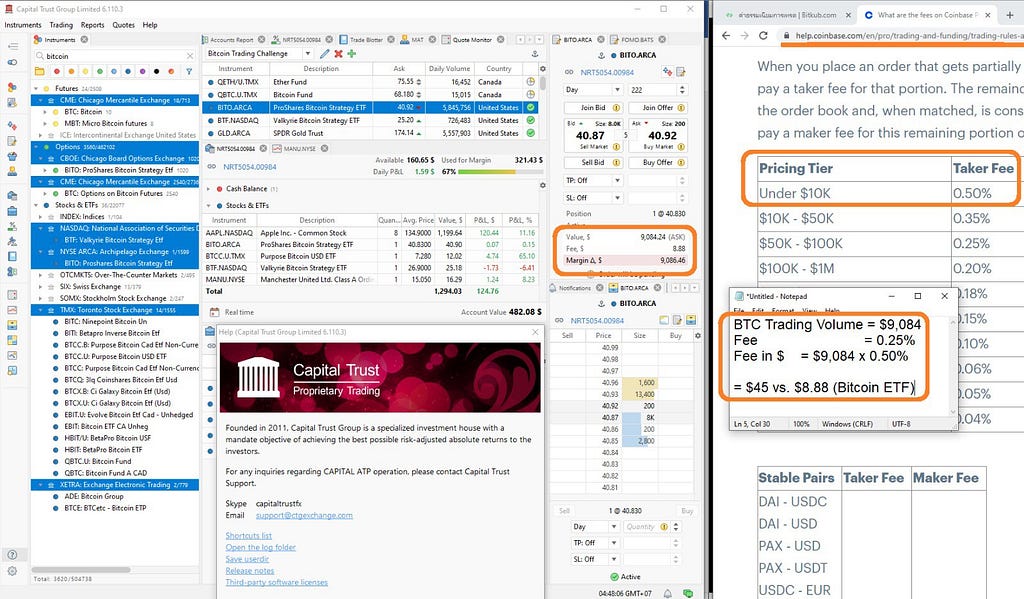
Task: Open the settings gear icon at the bottom of the left sidebar
Action: (x=12, y=571)
